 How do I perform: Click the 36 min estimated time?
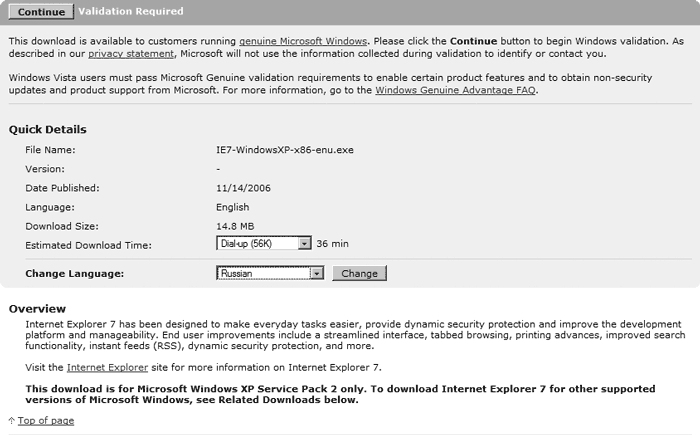[x=333, y=244]
